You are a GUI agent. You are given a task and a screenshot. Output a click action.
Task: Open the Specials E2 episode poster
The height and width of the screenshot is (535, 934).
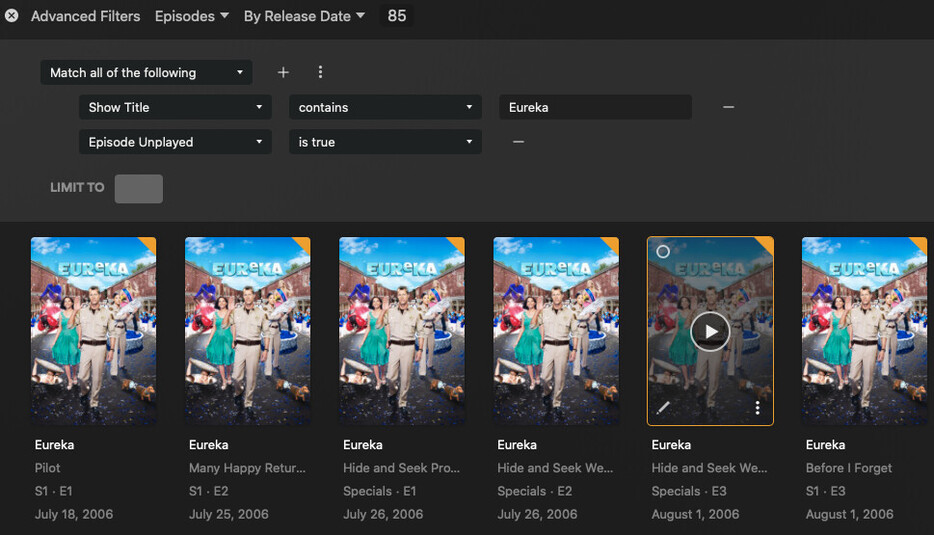tap(556, 331)
